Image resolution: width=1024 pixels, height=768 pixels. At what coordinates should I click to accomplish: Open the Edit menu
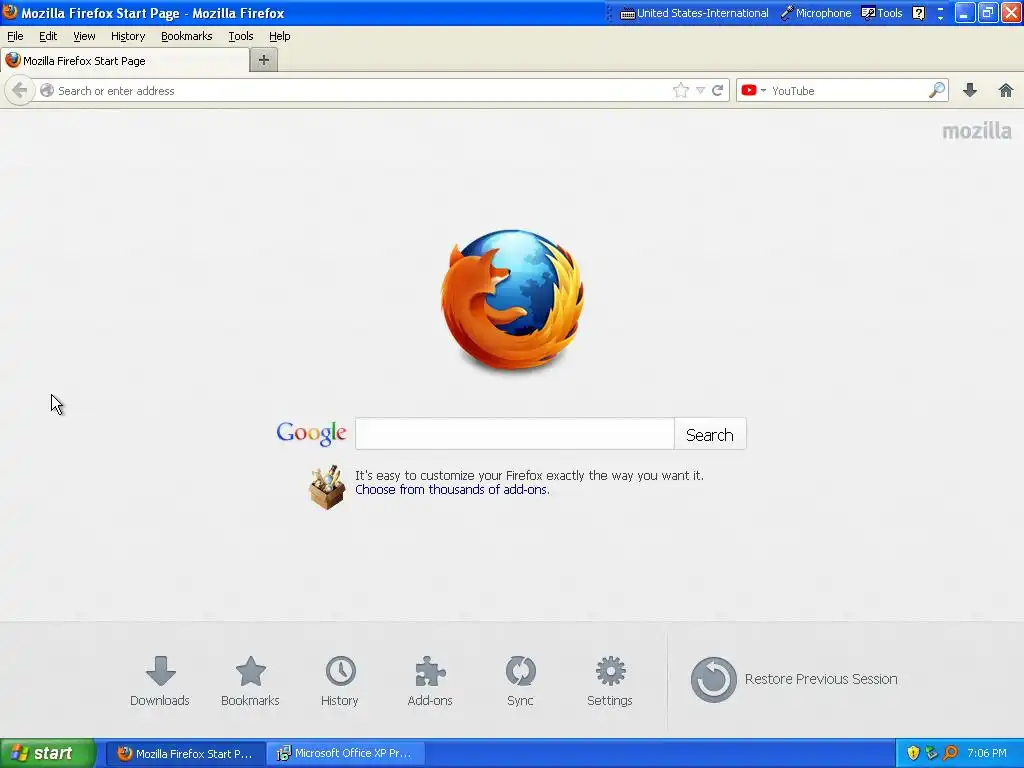pyautogui.click(x=48, y=37)
